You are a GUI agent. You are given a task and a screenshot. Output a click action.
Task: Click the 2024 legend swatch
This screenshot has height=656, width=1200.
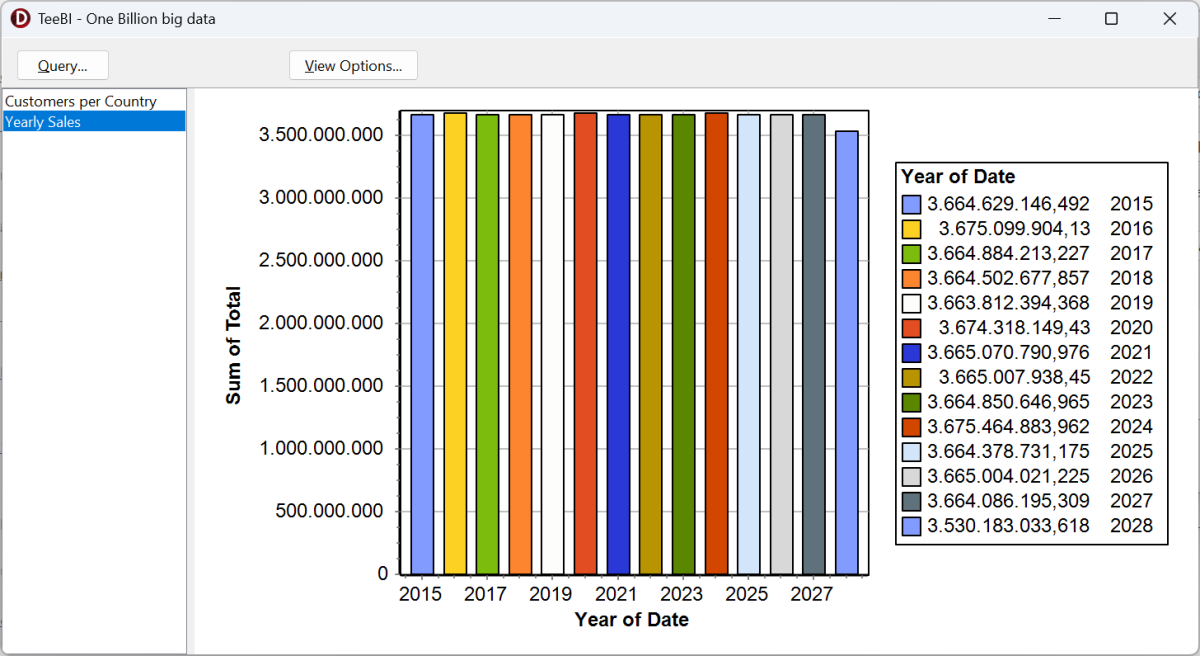[x=911, y=427]
